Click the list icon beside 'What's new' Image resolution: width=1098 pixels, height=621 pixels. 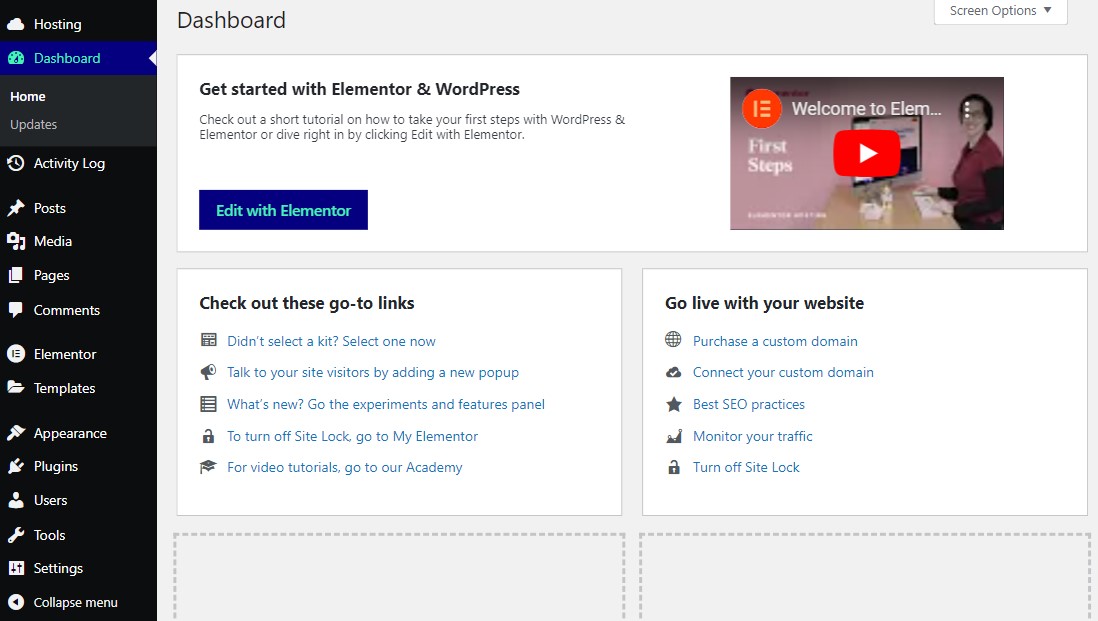(x=209, y=404)
